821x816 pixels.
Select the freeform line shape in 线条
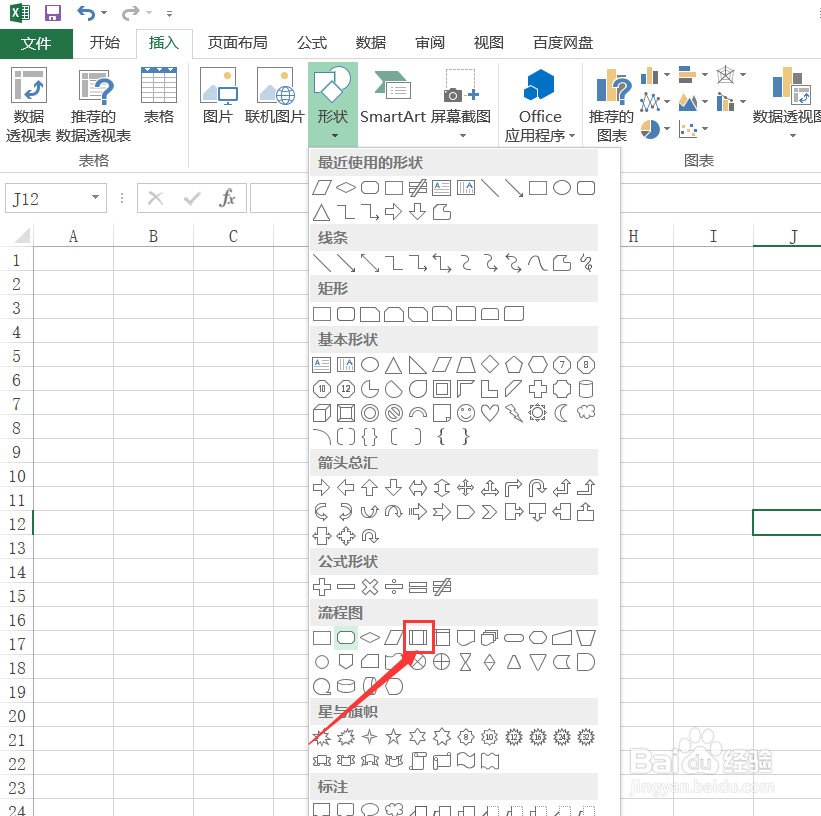tap(562, 262)
